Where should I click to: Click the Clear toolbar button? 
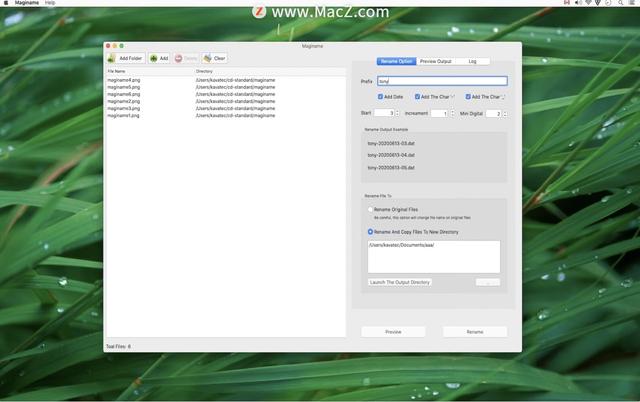point(215,58)
